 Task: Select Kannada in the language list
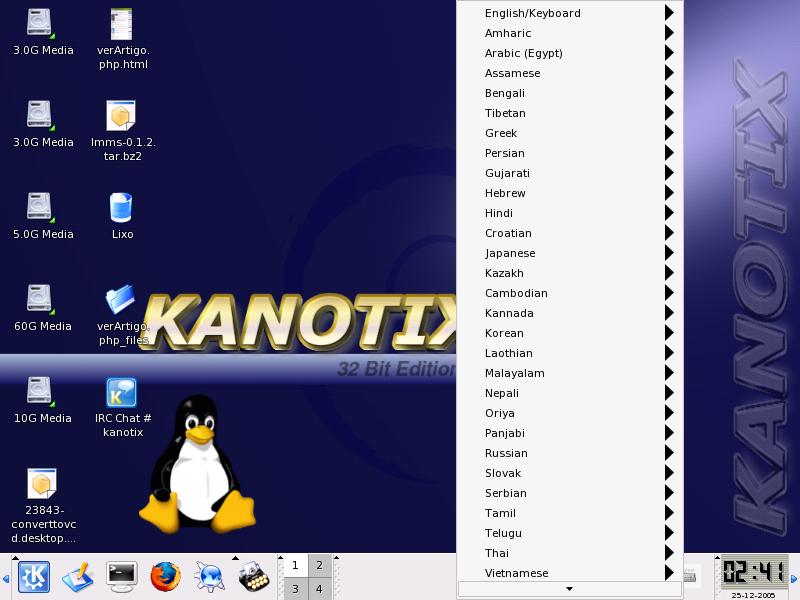570,313
